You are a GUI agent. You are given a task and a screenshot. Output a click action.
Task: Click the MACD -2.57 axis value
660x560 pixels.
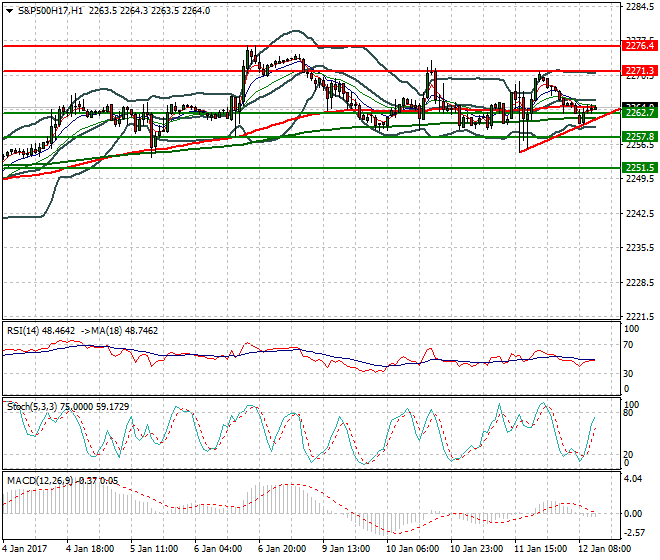pyautogui.click(x=634, y=533)
